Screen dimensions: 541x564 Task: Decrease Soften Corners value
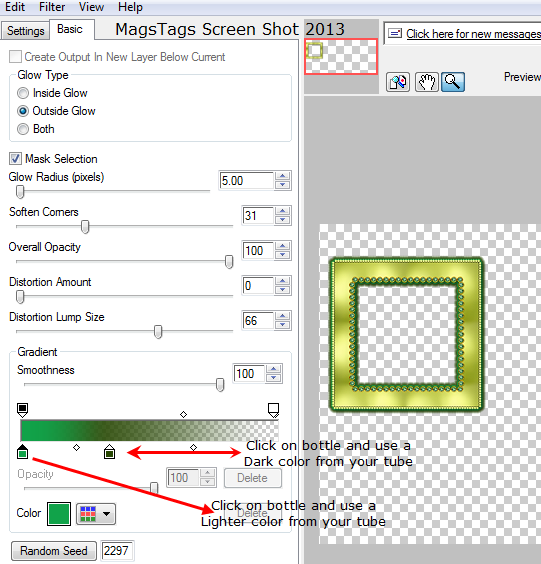click(283, 220)
